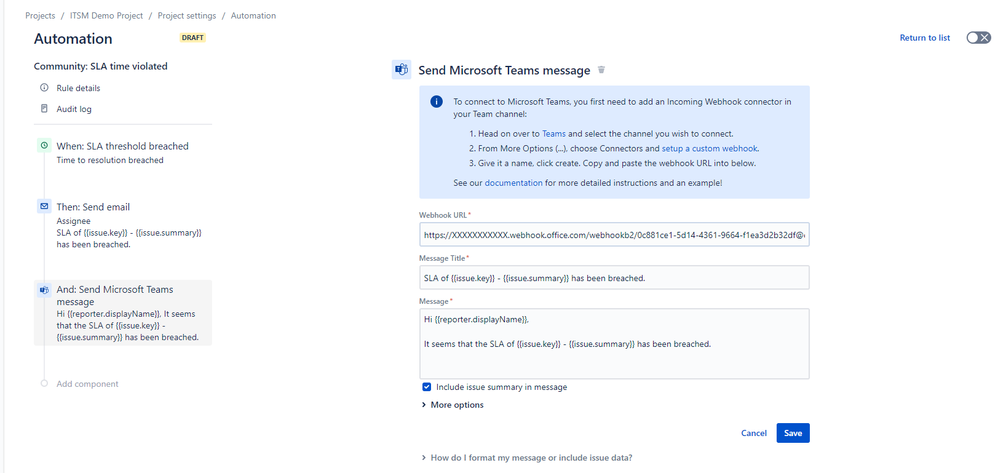The height and width of the screenshot is (473, 998).
Task: Uncheck Include issue summary in message
Action: pyautogui.click(x=426, y=387)
